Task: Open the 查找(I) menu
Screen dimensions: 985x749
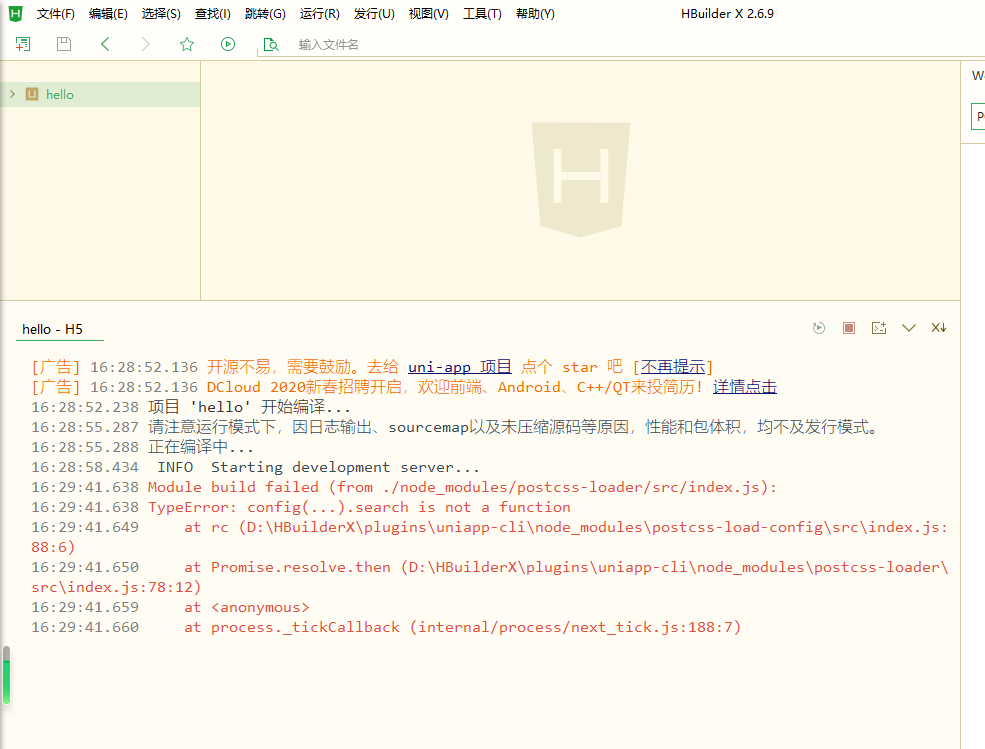Action: pos(212,14)
